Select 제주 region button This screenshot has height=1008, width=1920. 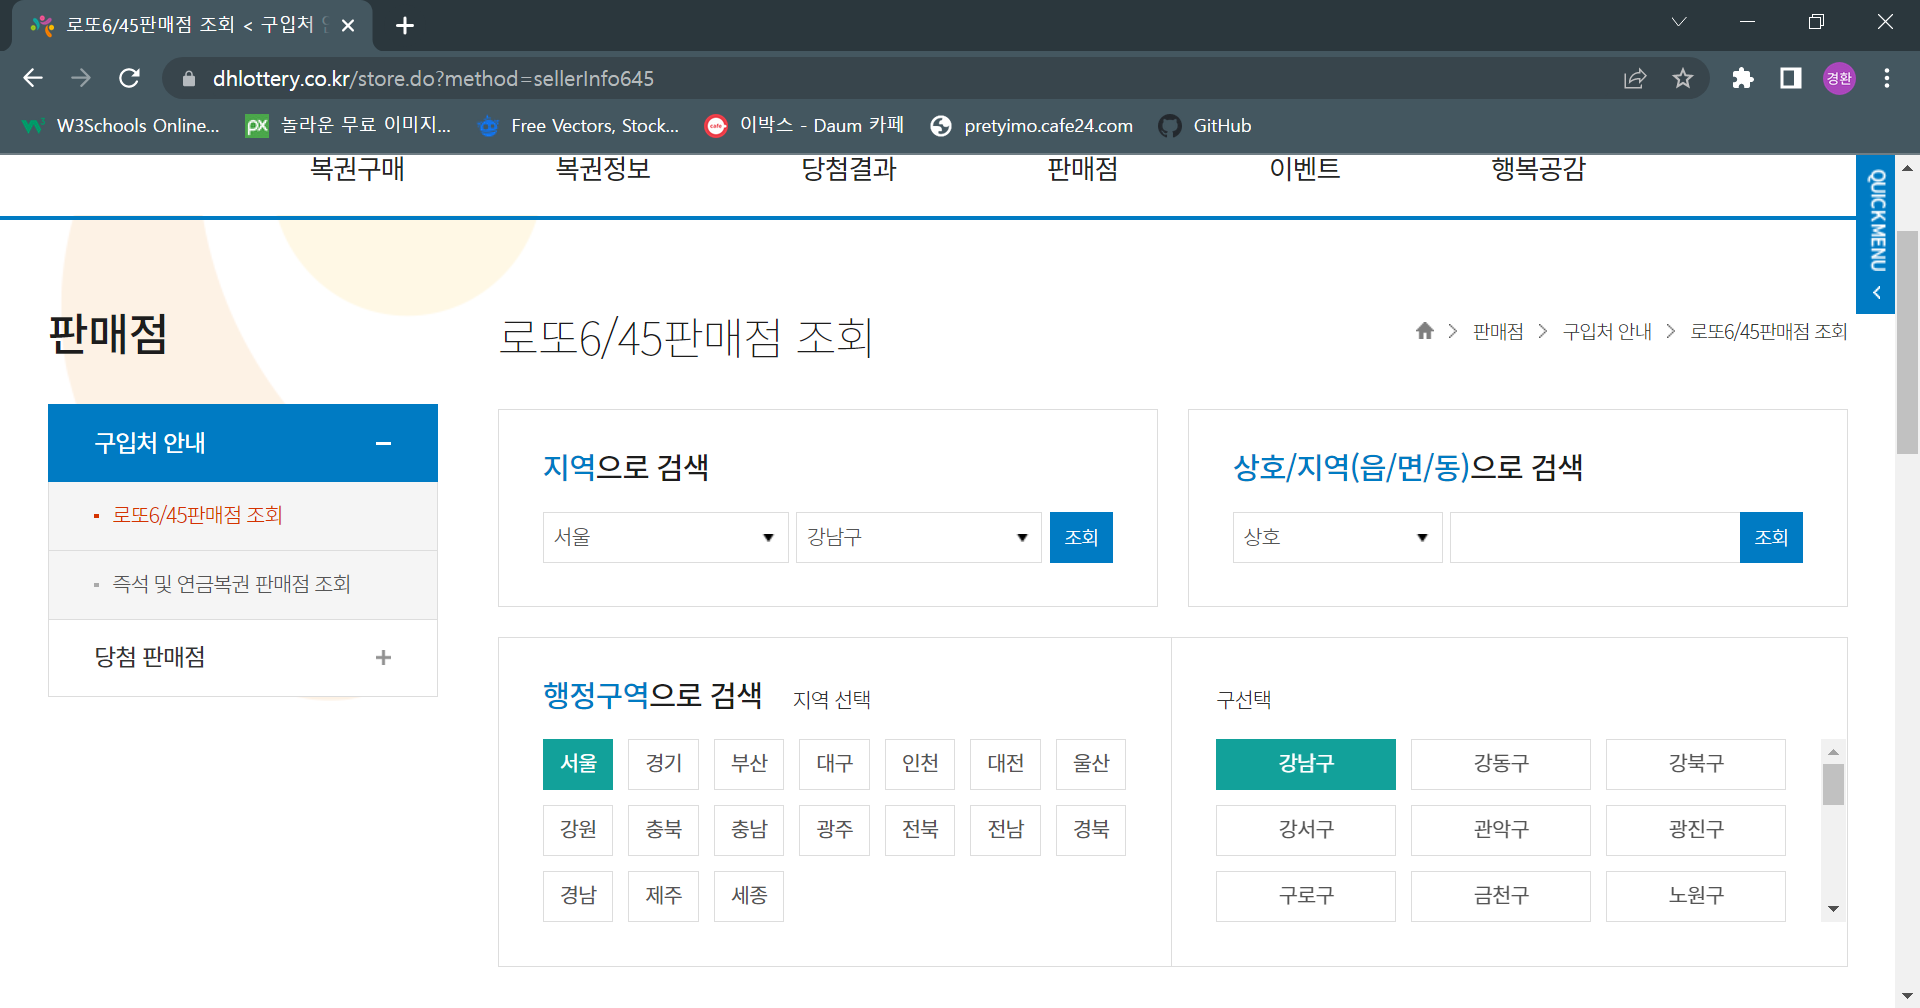point(663,896)
